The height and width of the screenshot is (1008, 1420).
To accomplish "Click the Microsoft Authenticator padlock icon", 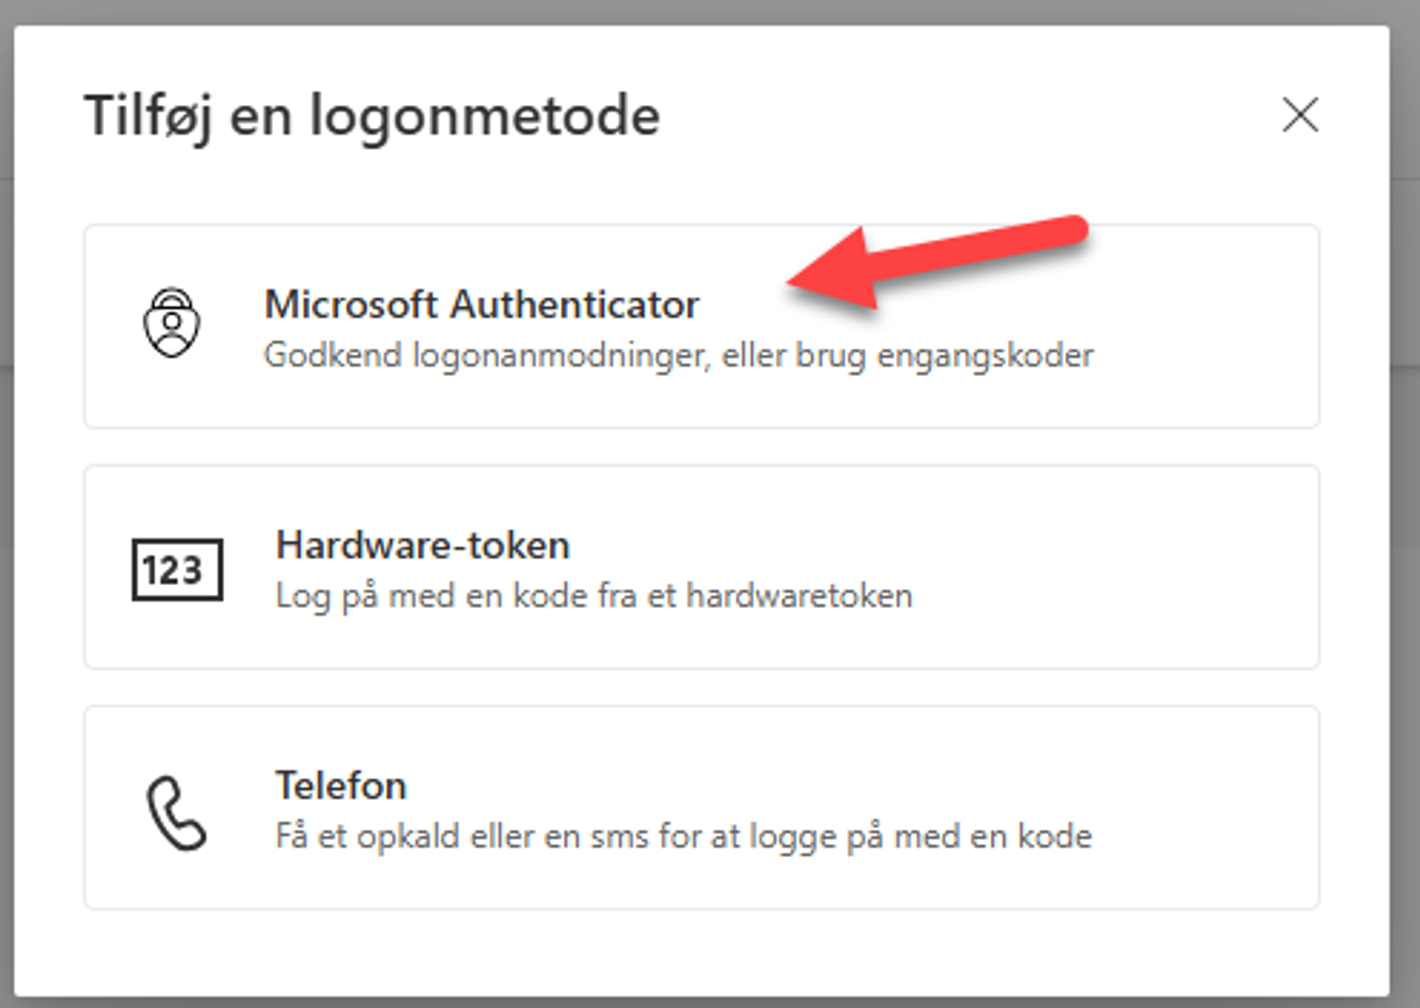I will (x=172, y=323).
